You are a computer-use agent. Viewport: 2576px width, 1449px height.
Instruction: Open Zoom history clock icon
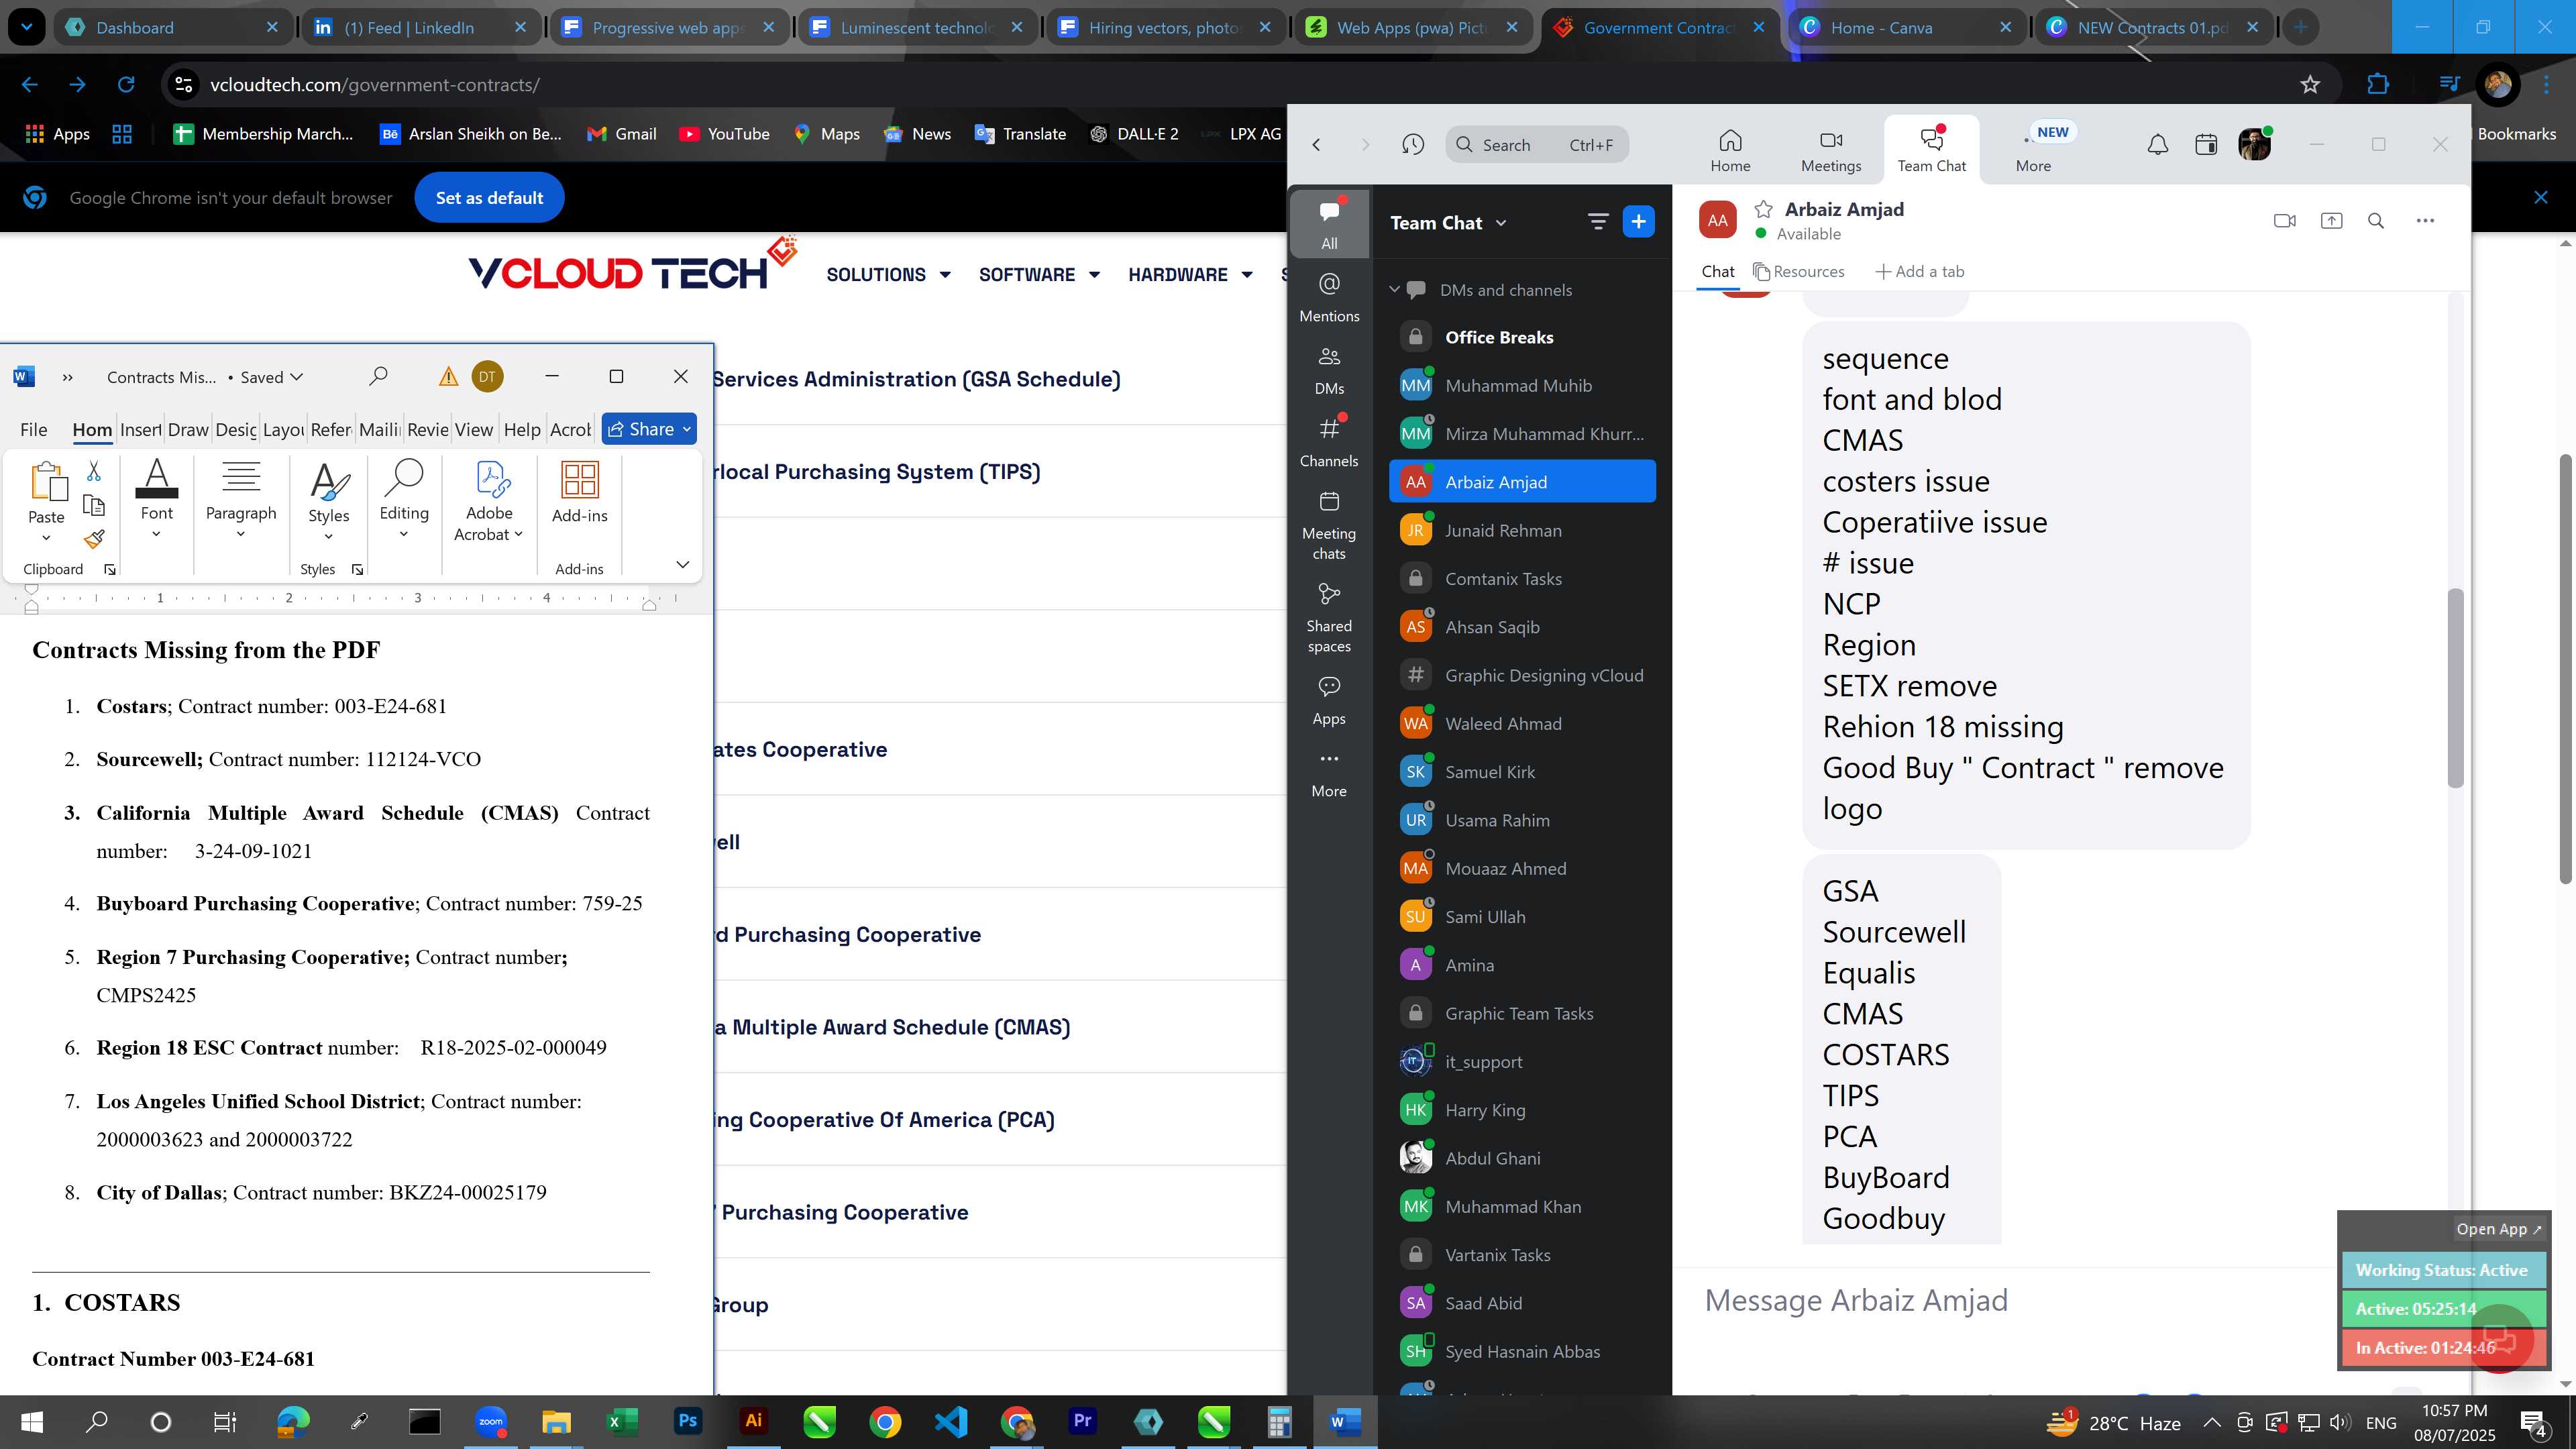pyautogui.click(x=1412, y=144)
